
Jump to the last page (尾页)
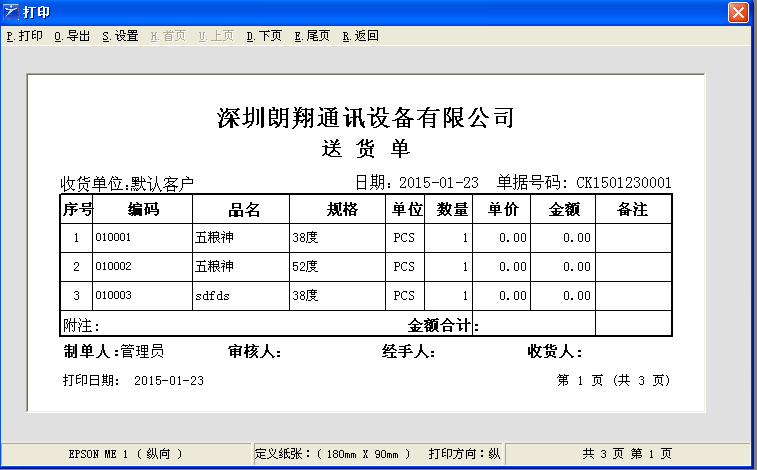click(312, 36)
